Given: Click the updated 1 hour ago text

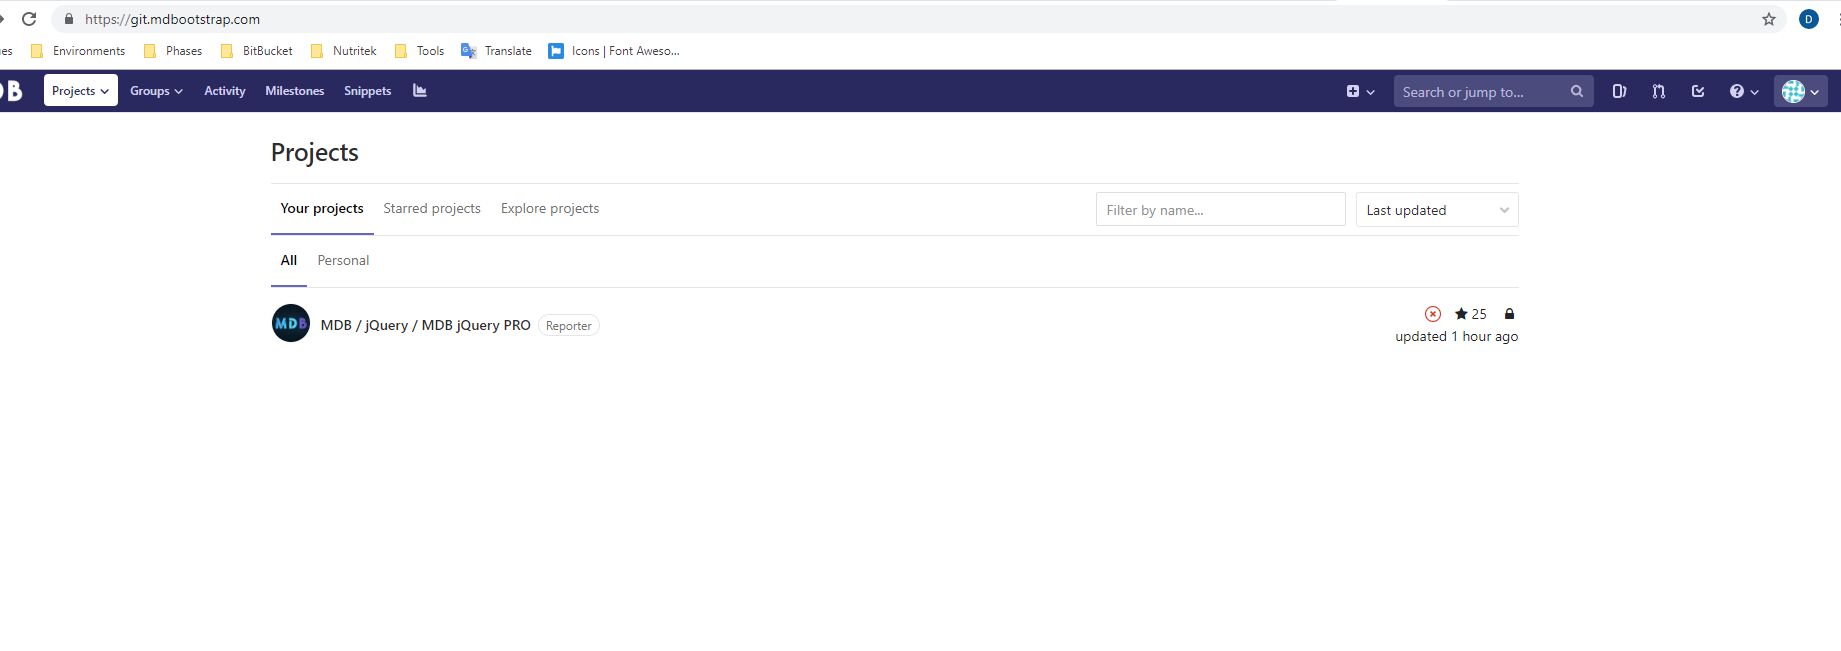Looking at the screenshot, I should point(1457,337).
